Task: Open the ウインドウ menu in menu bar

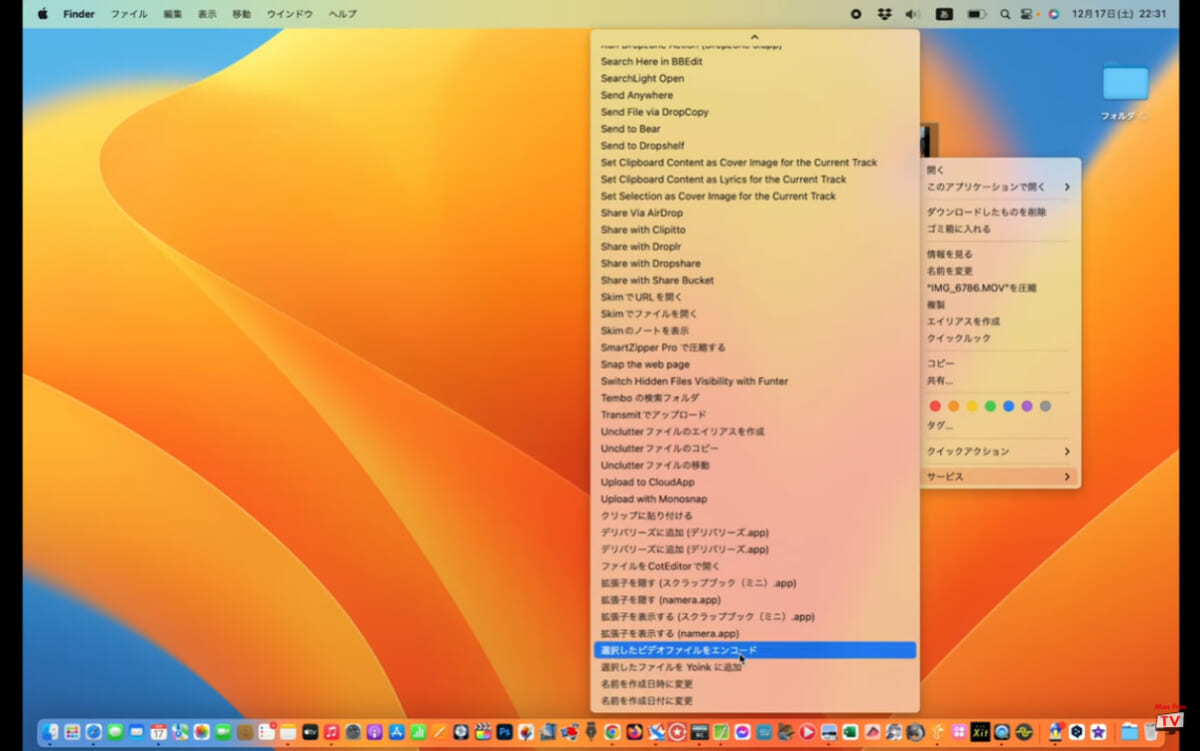Action: [290, 14]
